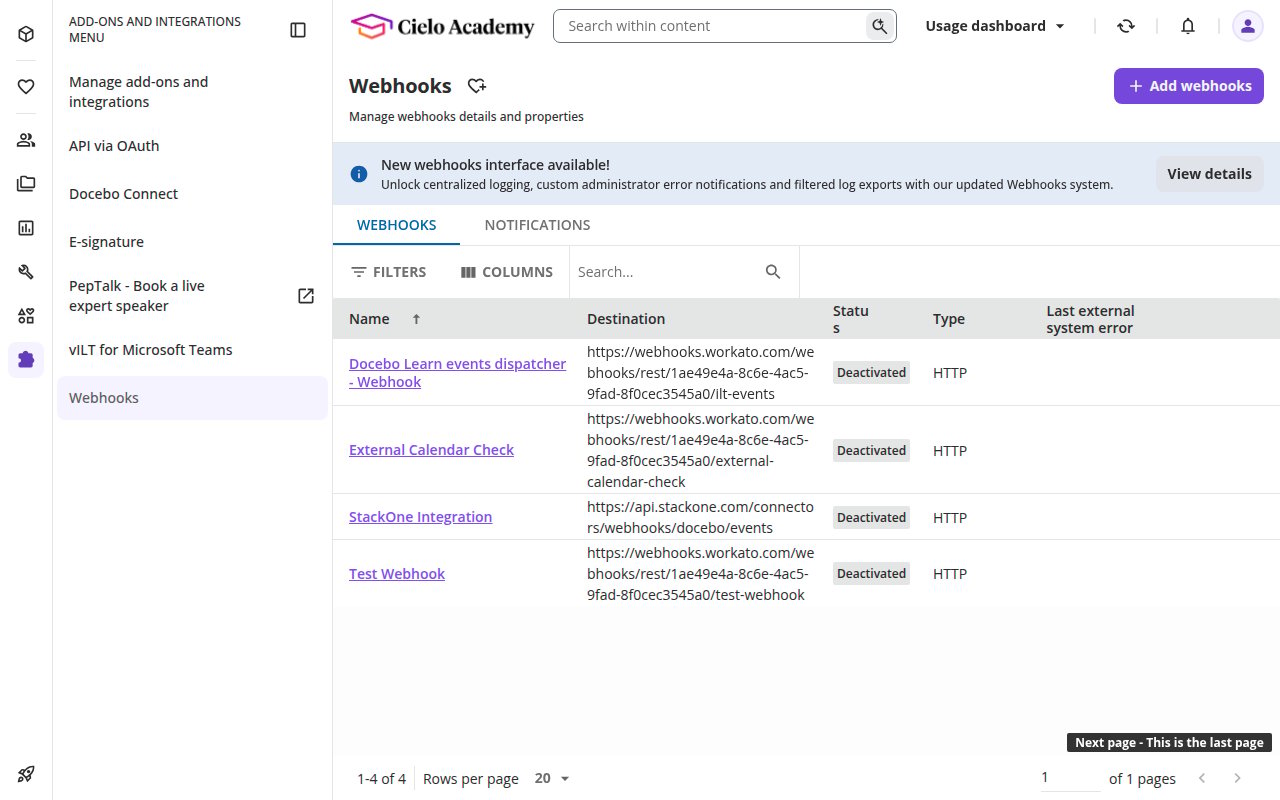Open Docebo Connect menu item
1280x800 pixels.
coord(192,194)
